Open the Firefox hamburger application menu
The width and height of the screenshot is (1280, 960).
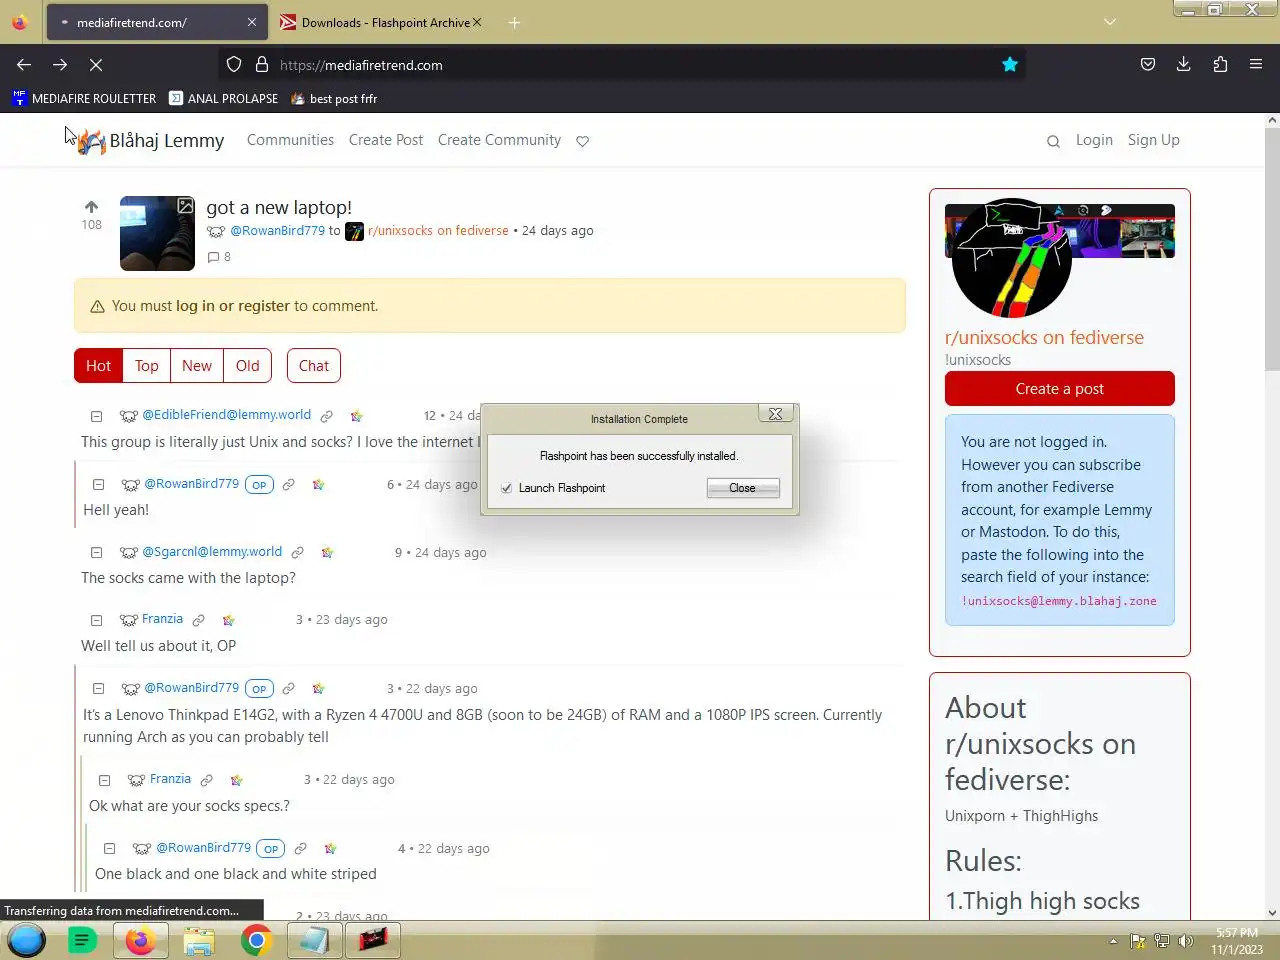coord(1256,65)
